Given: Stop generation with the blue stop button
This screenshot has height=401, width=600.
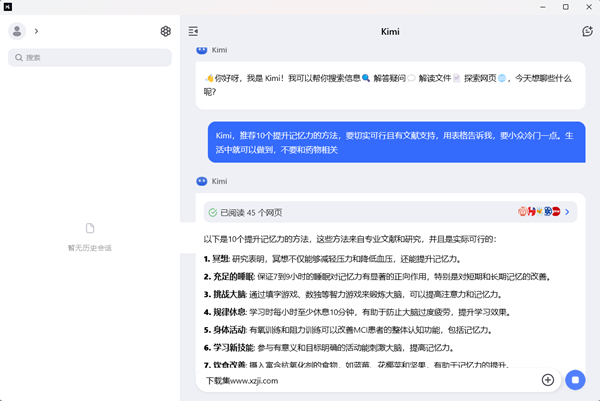Looking at the screenshot, I should [575, 380].
